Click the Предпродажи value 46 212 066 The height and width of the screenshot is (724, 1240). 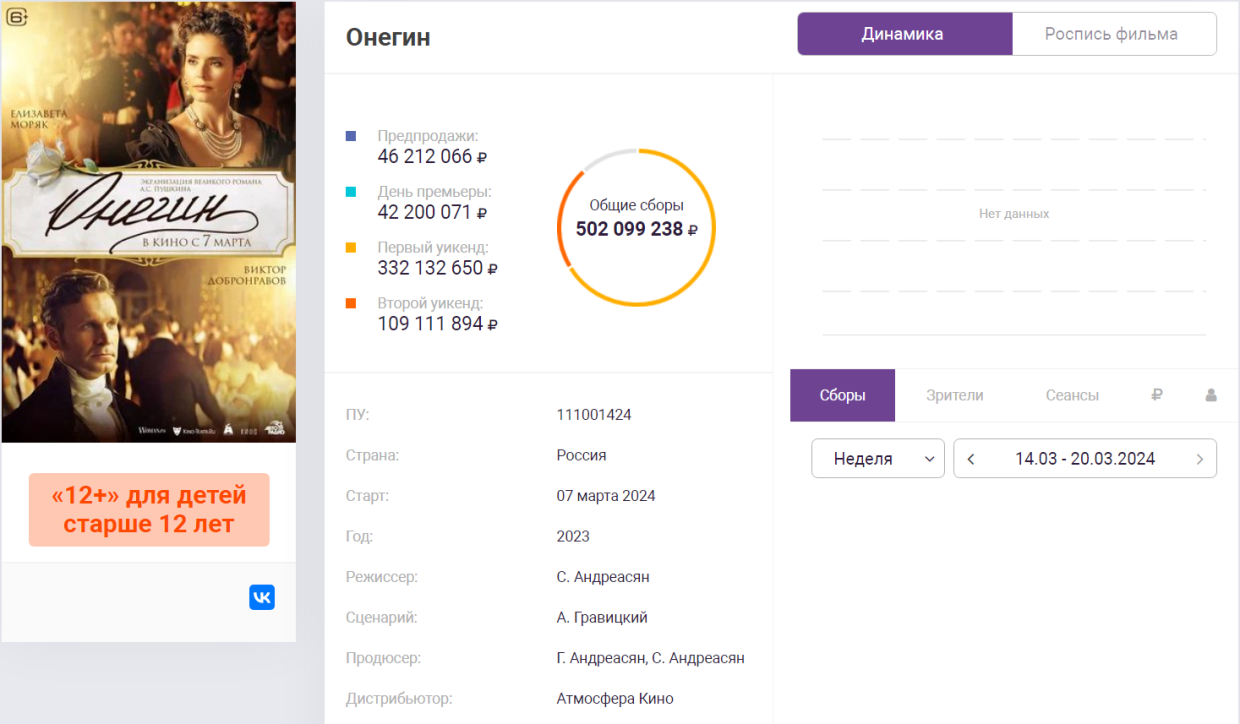432,156
